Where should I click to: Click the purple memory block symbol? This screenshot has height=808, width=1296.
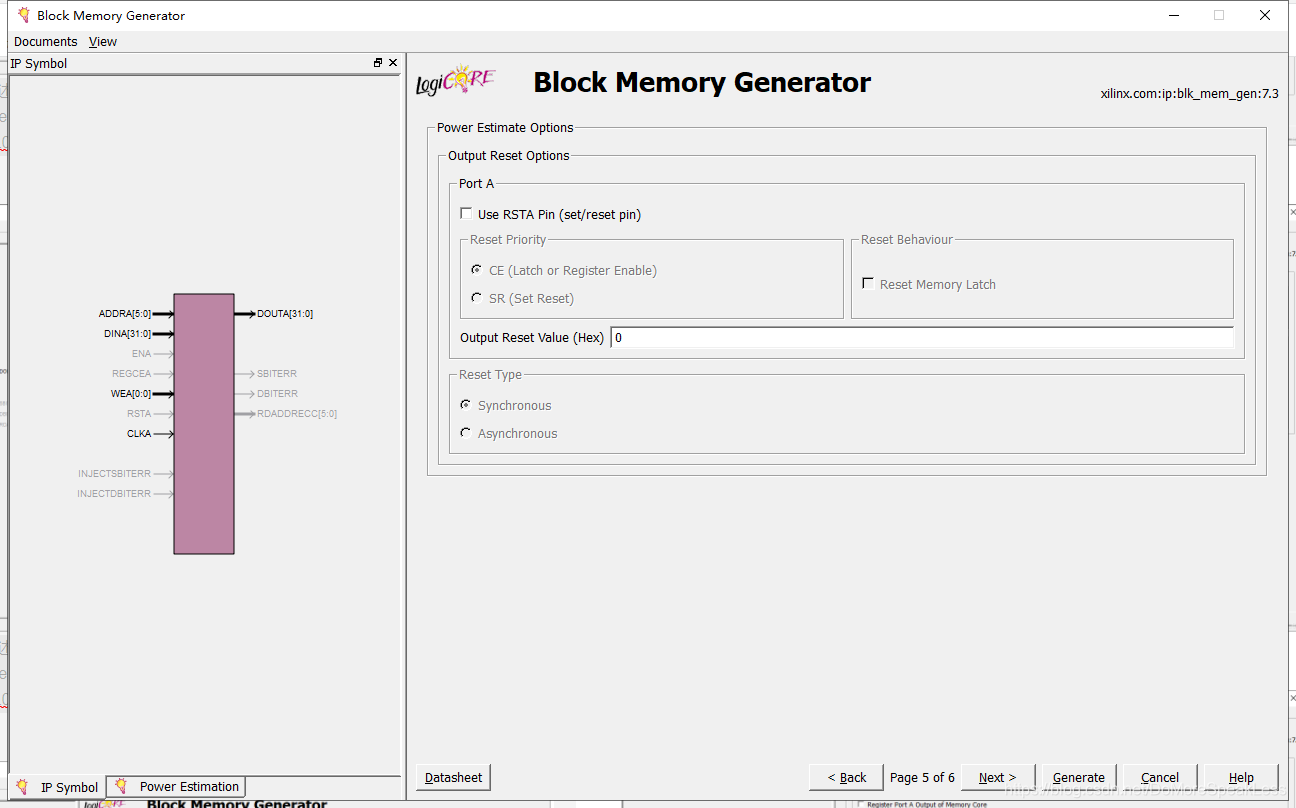204,424
